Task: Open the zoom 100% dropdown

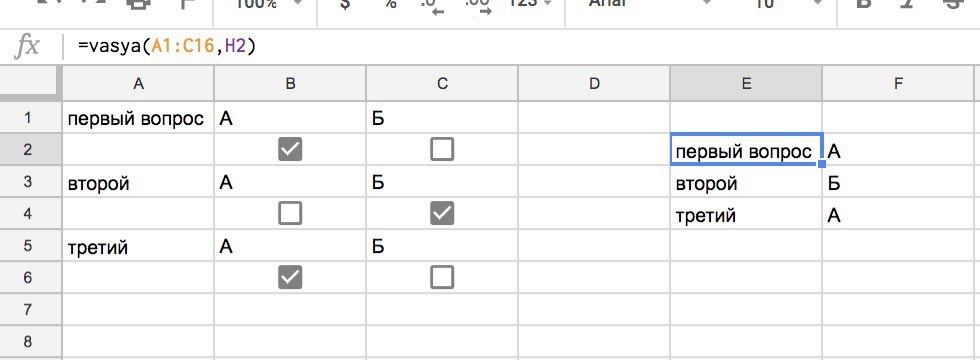Action: 268,4
